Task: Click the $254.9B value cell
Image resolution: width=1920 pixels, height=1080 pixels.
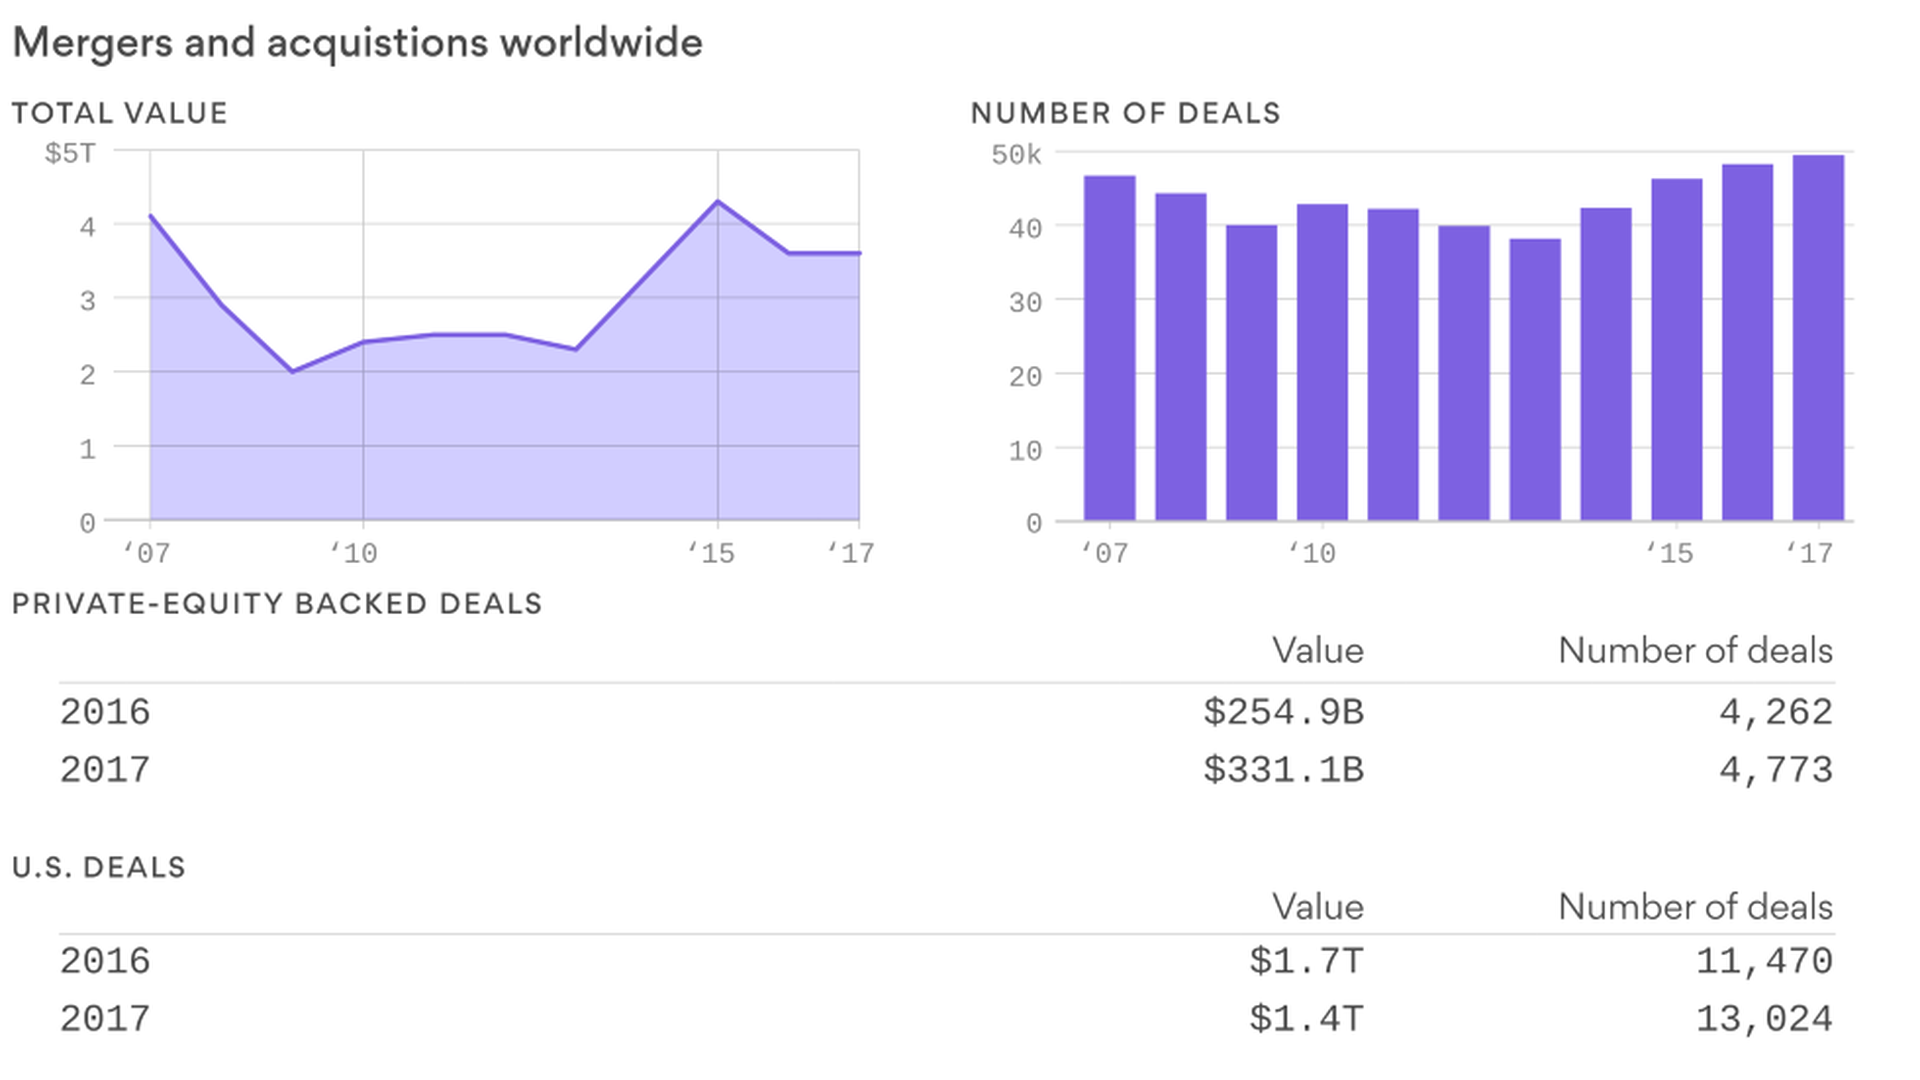Action: (1283, 712)
